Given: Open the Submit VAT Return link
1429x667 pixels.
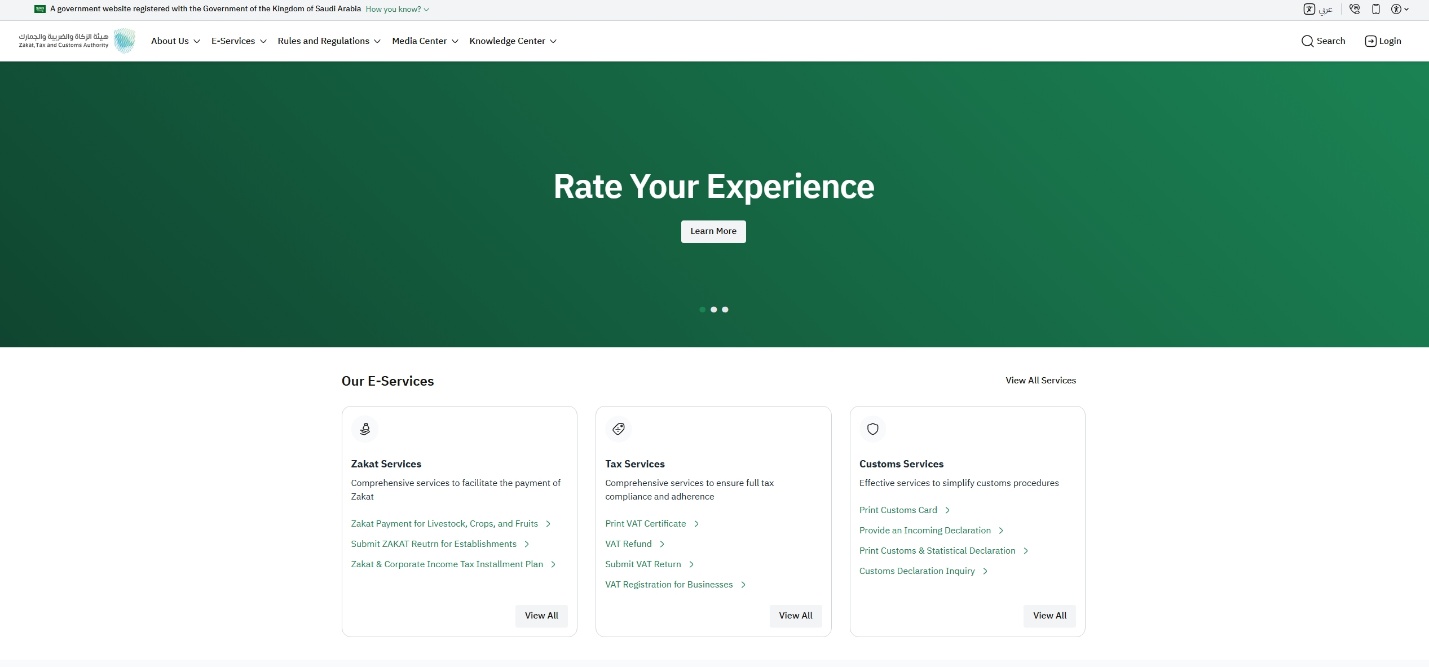Looking at the screenshot, I should click(650, 564).
